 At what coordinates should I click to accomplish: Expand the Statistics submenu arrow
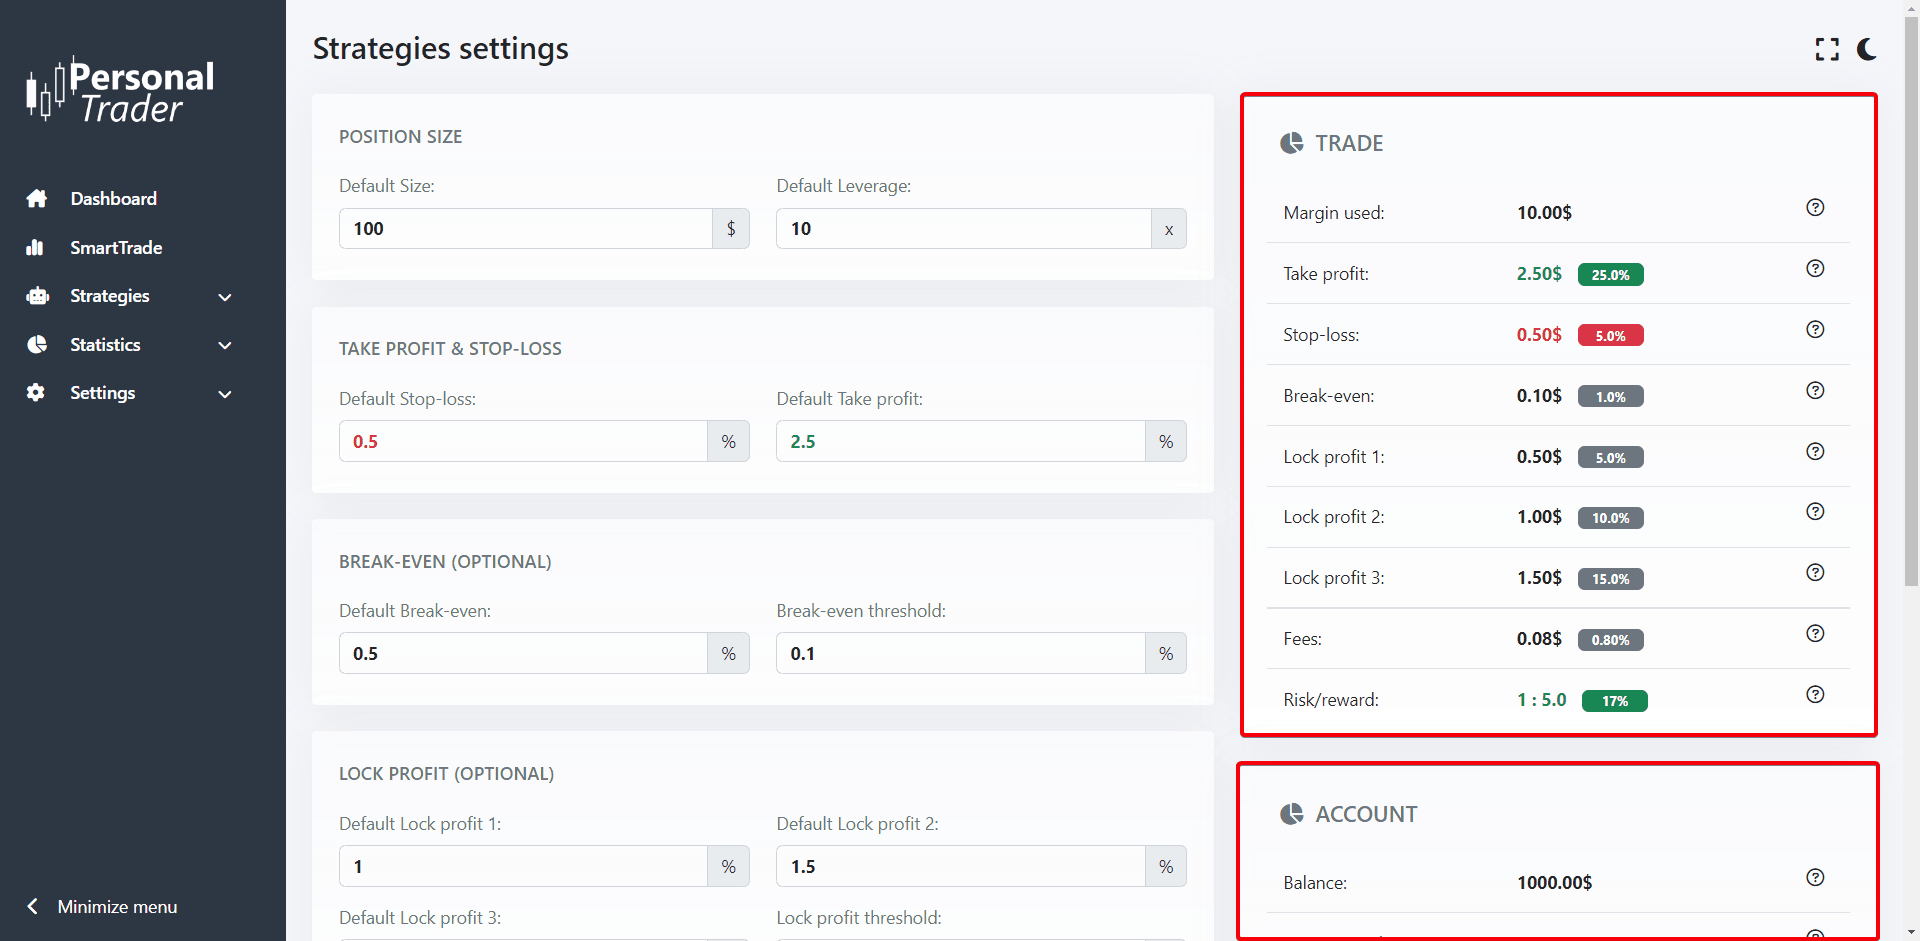point(225,346)
